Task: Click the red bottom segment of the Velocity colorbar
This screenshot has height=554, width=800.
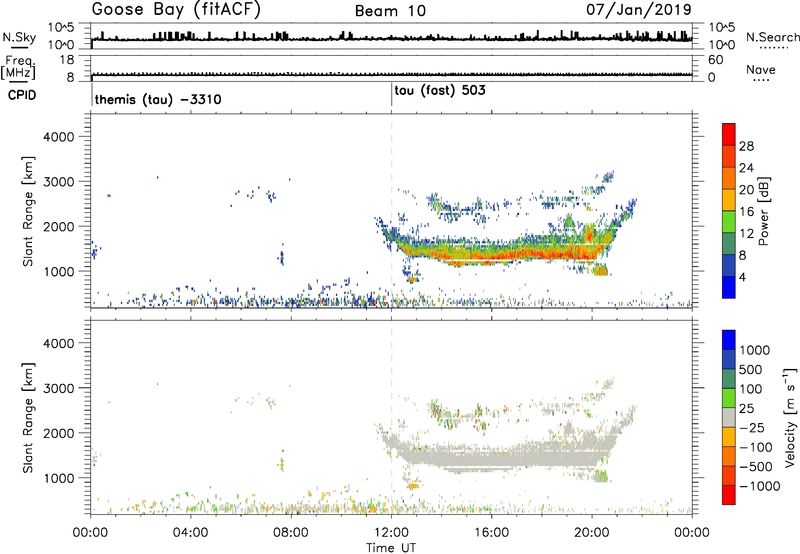Action: coord(729,495)
